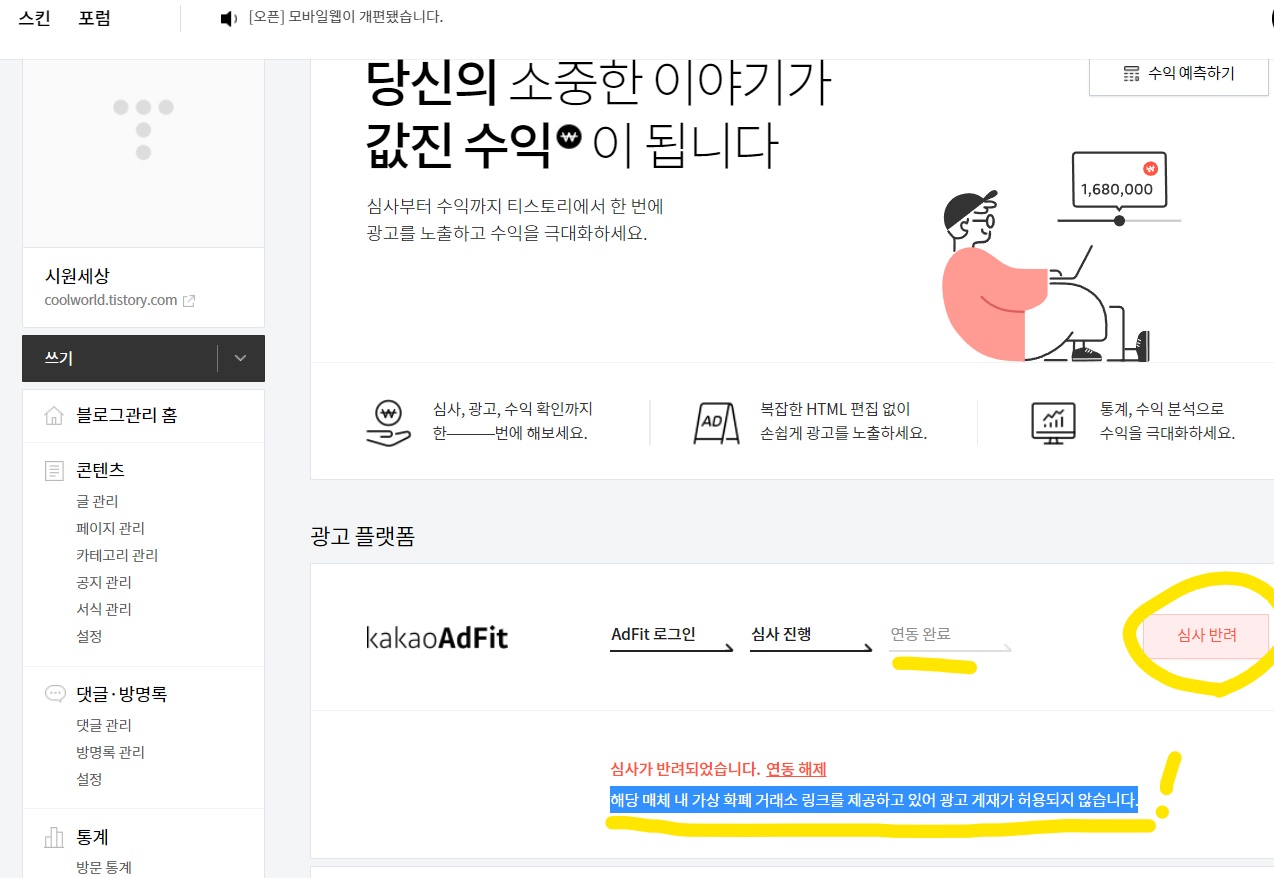Screen dimensions: 1274x878
Task: Click the hand holding coin icon
Action: pyautogui.click(x=389, y=422)
